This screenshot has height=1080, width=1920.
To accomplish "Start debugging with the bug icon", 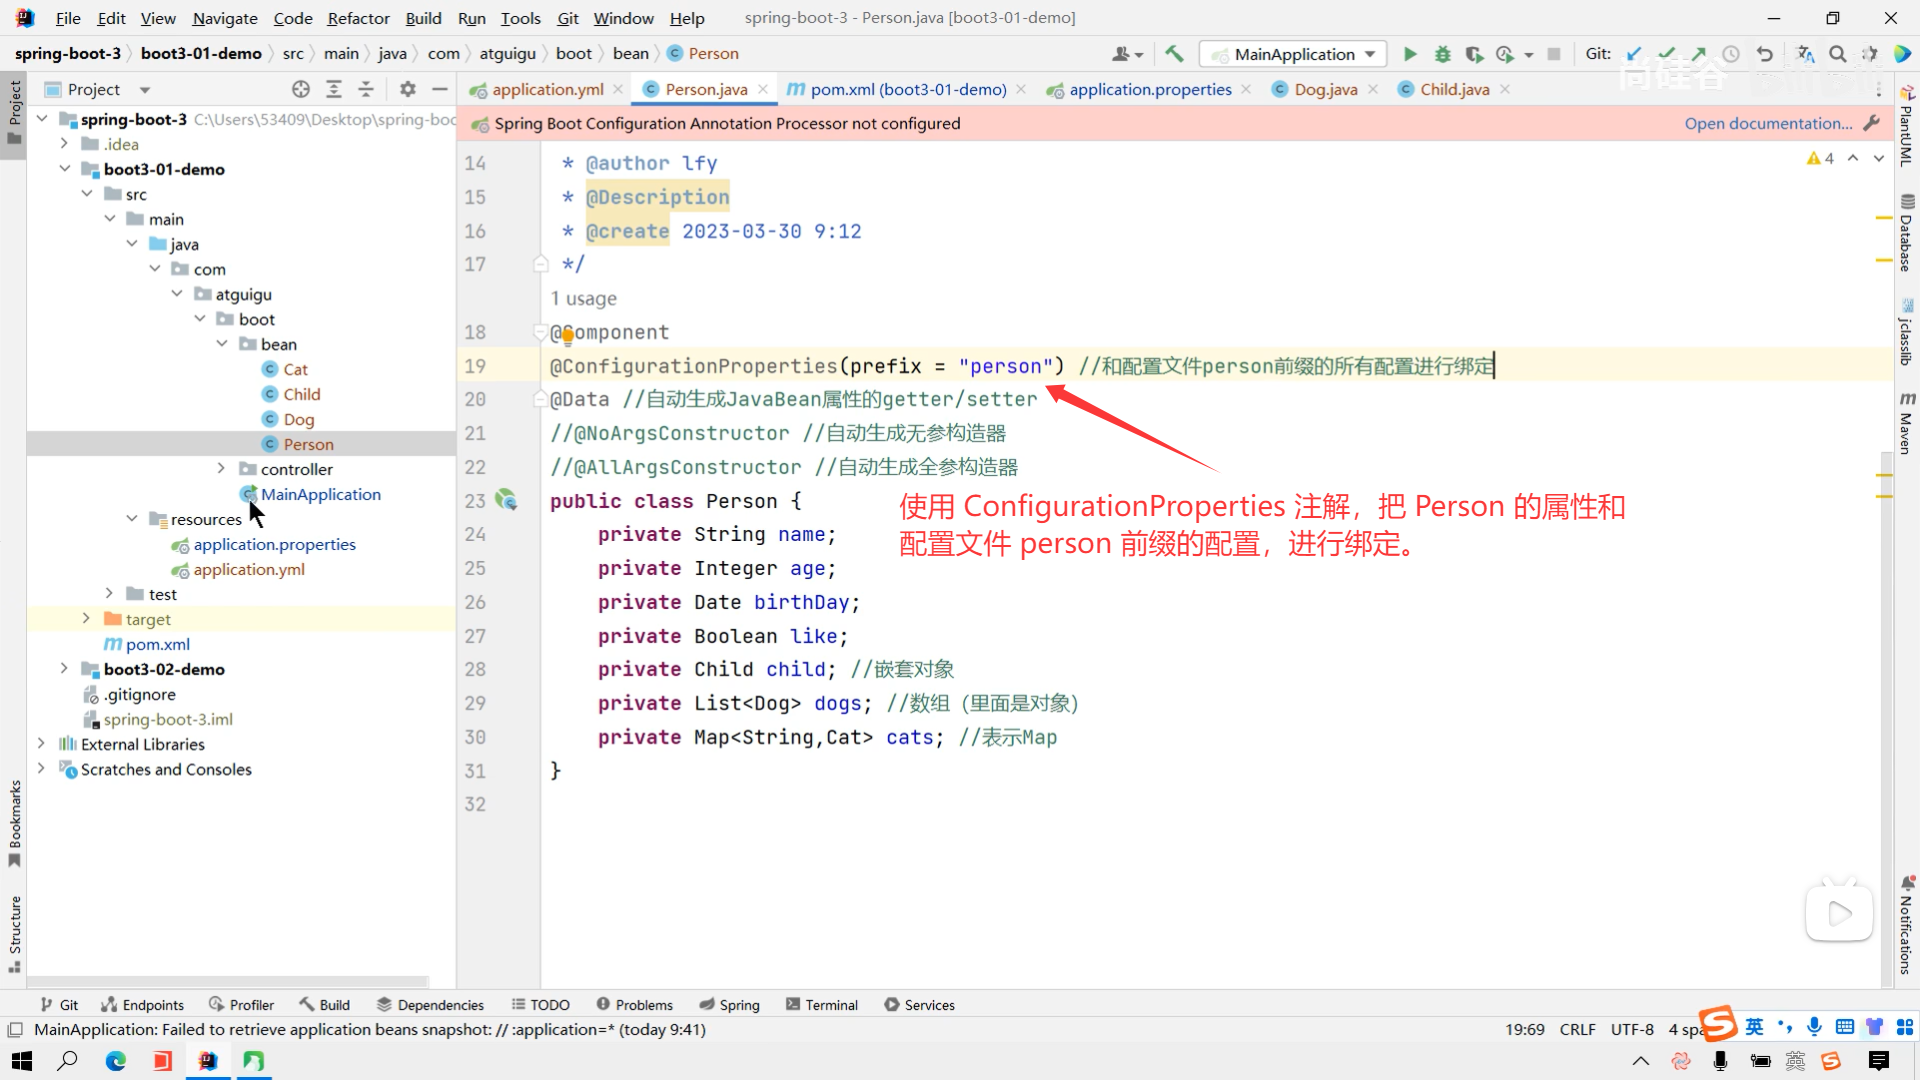I will tap(1442, 54).
